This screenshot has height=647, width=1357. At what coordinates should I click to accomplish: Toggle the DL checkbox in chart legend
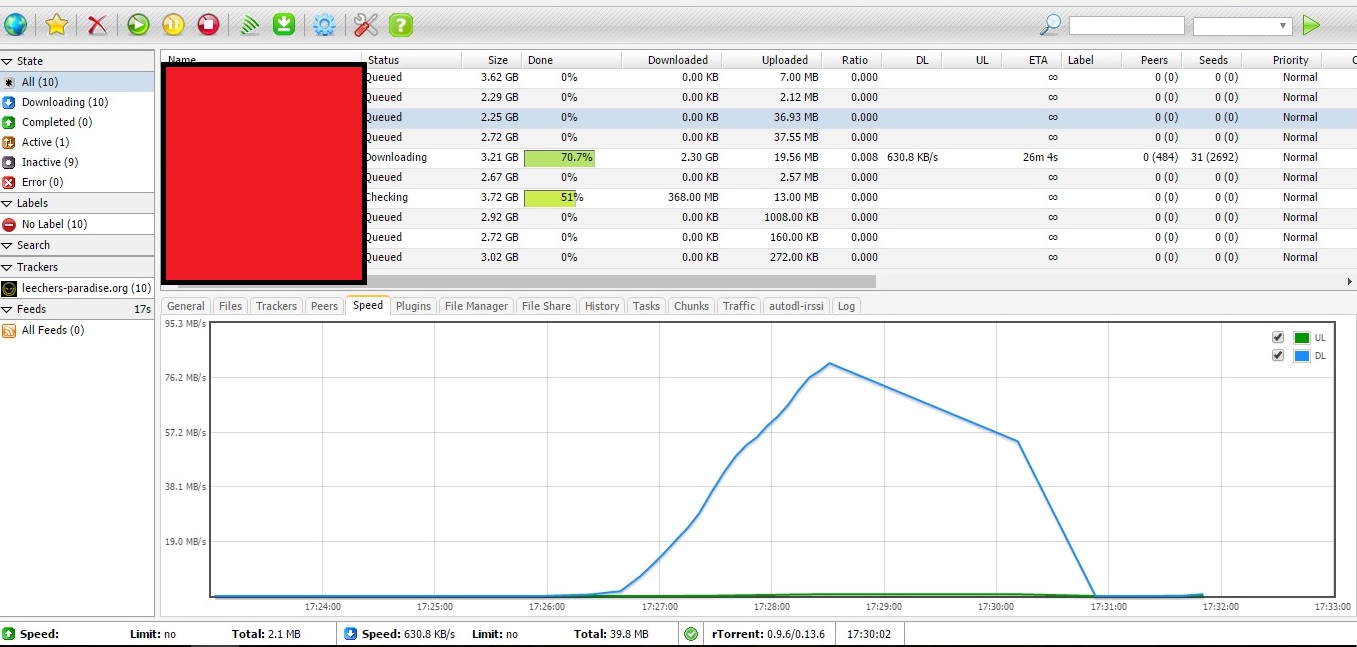(x=1277, y=355)
